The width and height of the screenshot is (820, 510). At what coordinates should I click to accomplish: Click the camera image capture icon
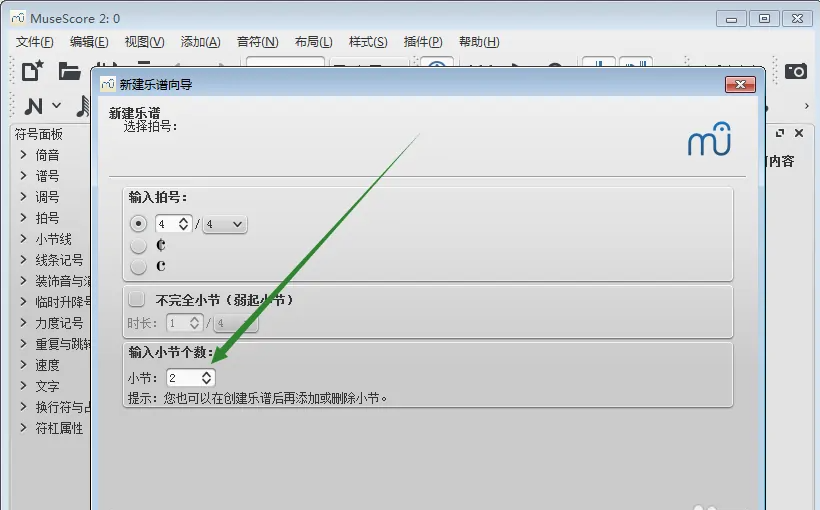(796, 71)
